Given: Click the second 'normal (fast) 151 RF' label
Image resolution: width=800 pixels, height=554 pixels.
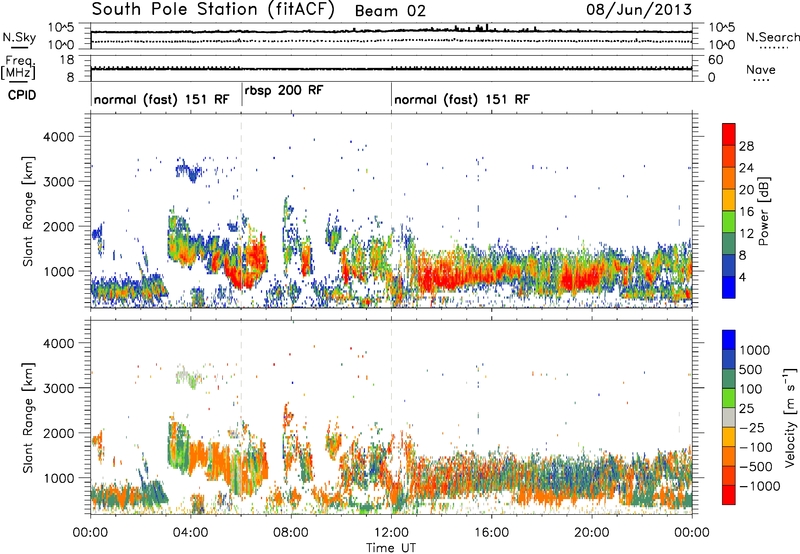Looking at the screenshot, I should (462, 99).
